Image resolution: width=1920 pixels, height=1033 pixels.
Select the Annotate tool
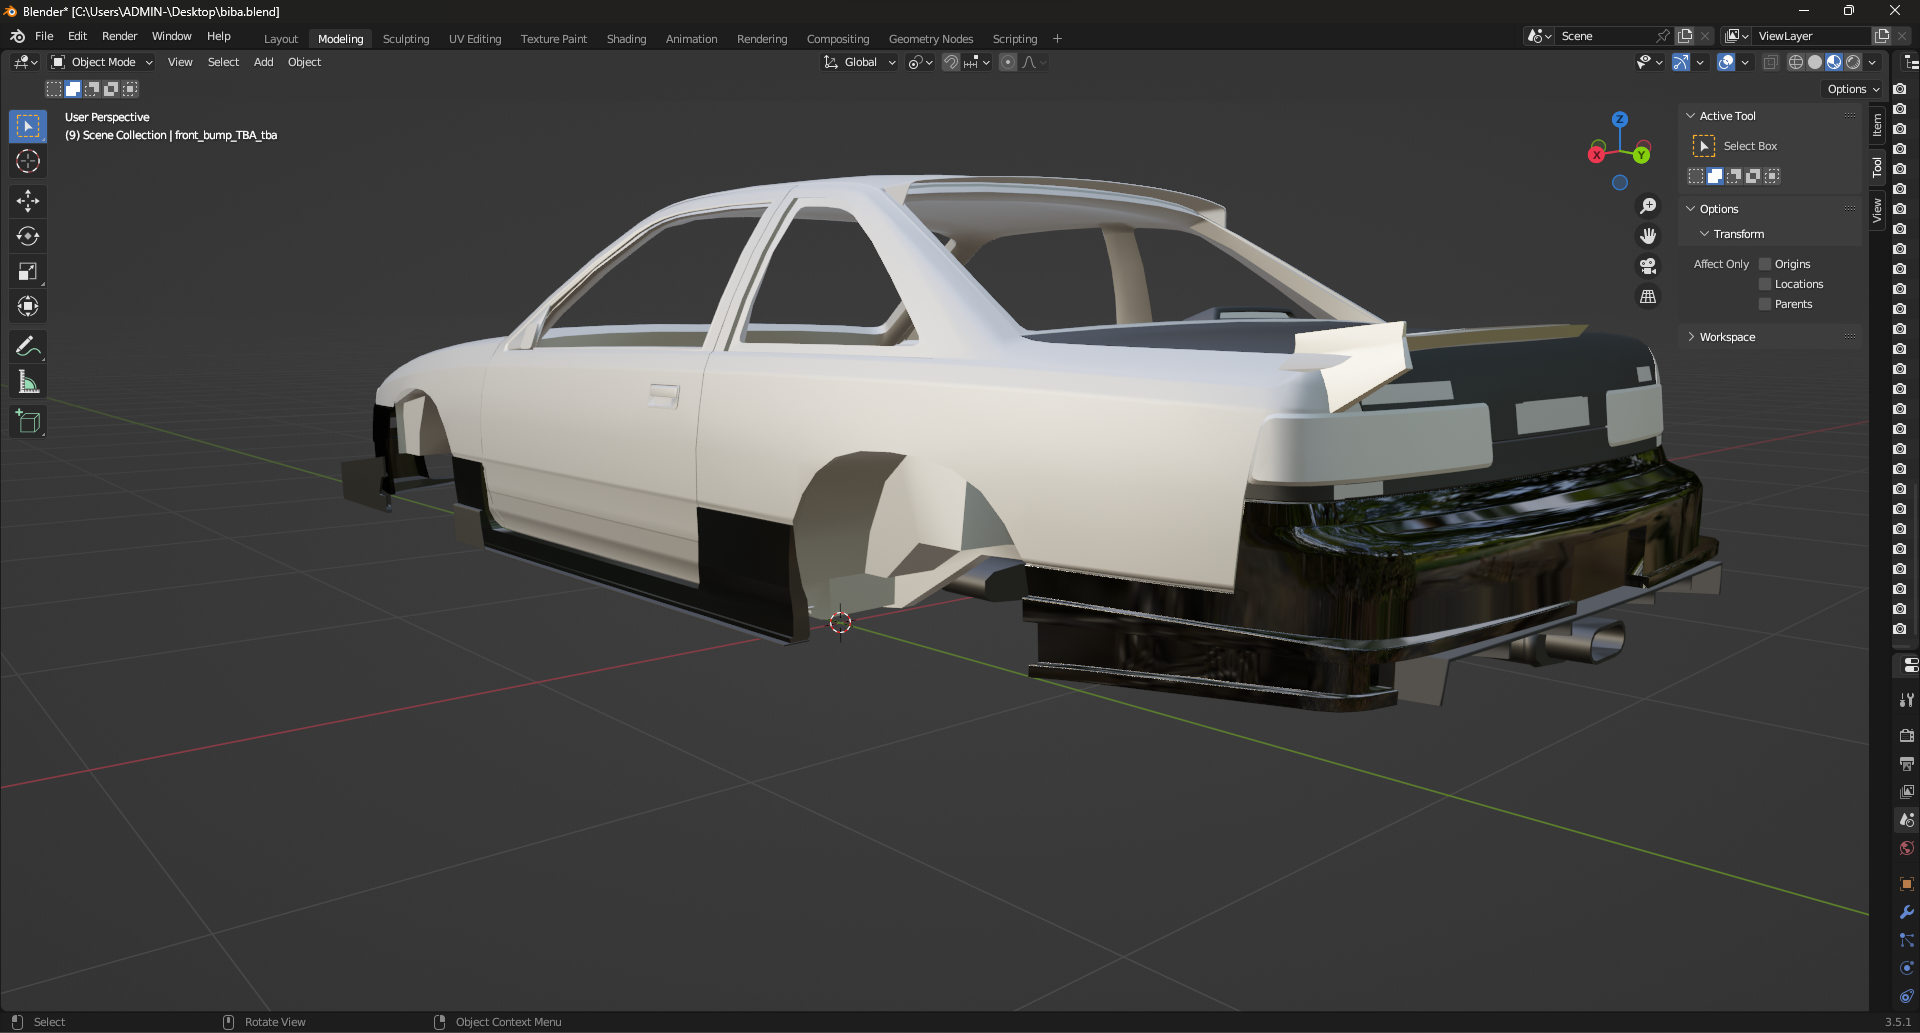pos(28,347)
